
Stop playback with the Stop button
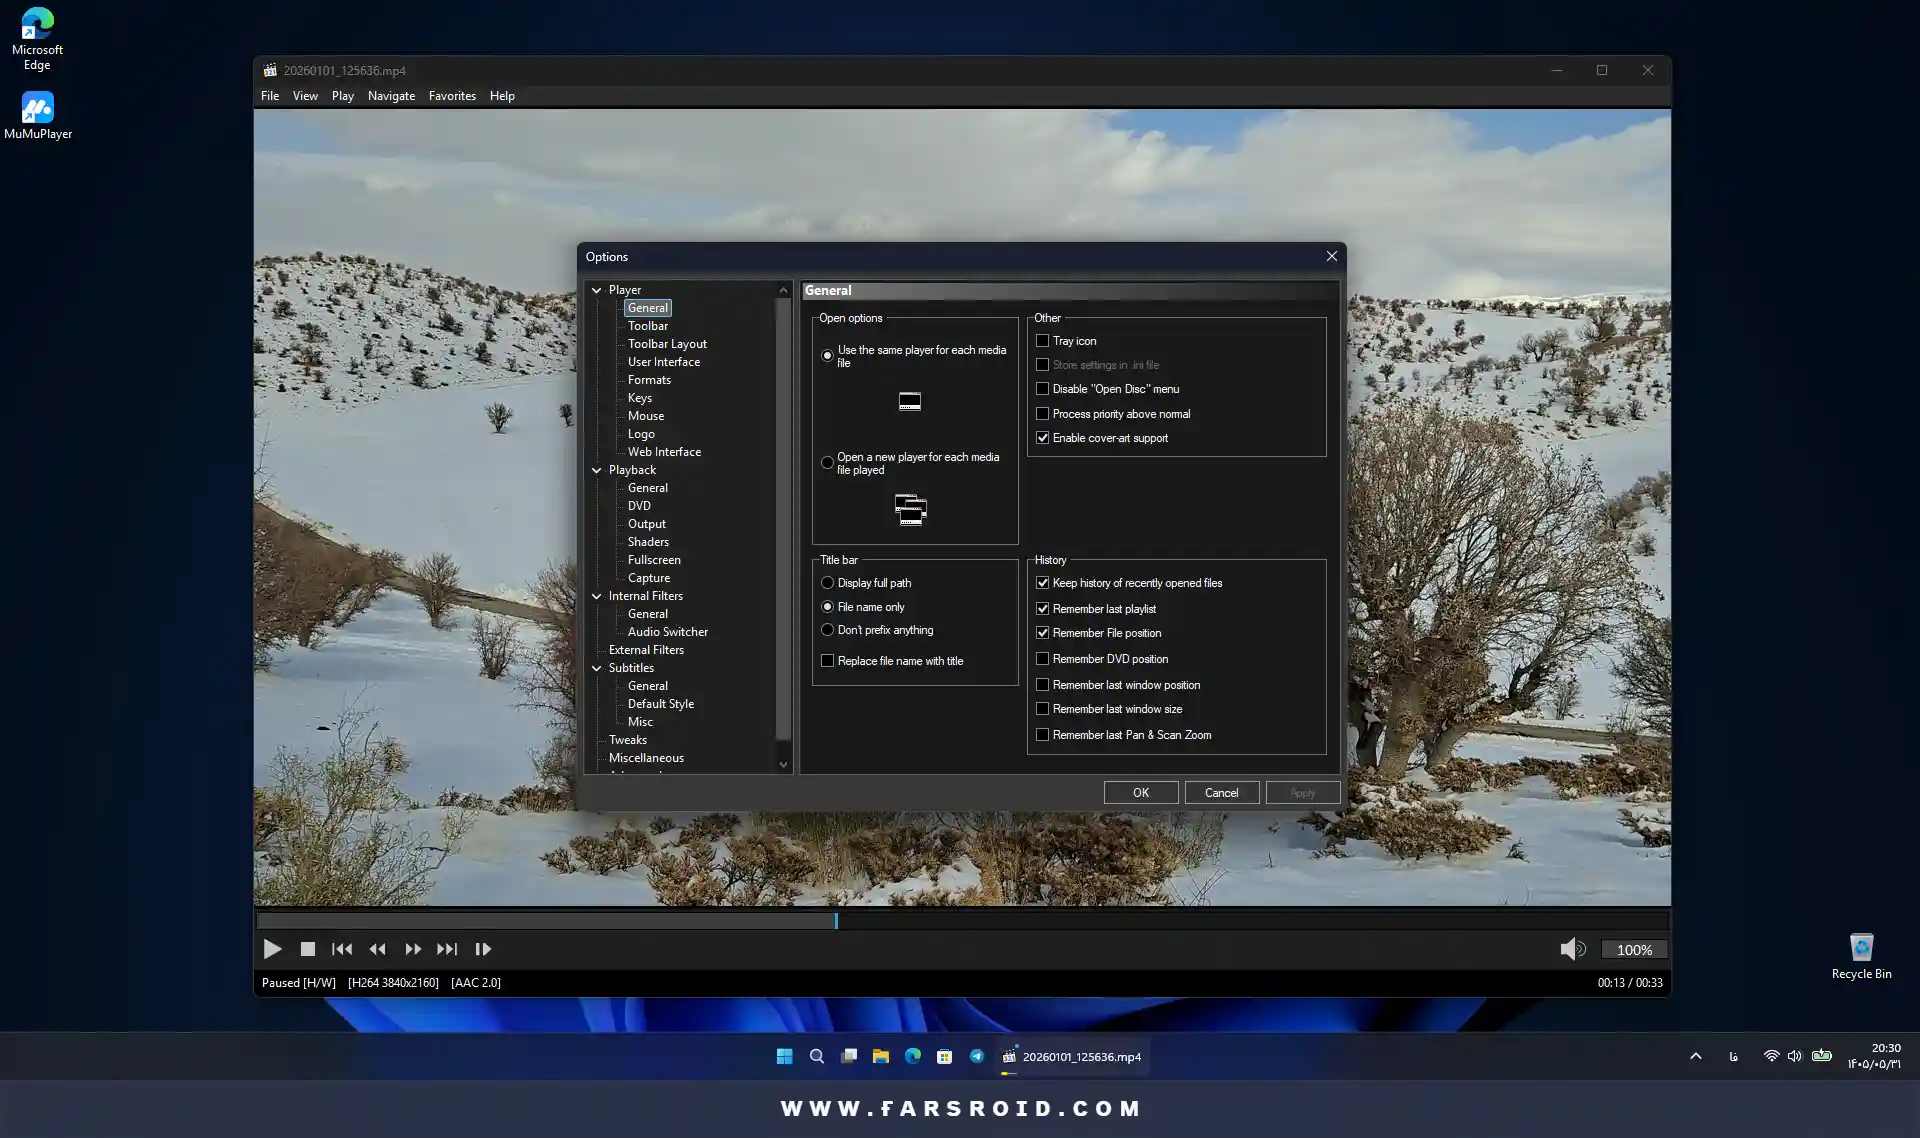click(308, 949)
